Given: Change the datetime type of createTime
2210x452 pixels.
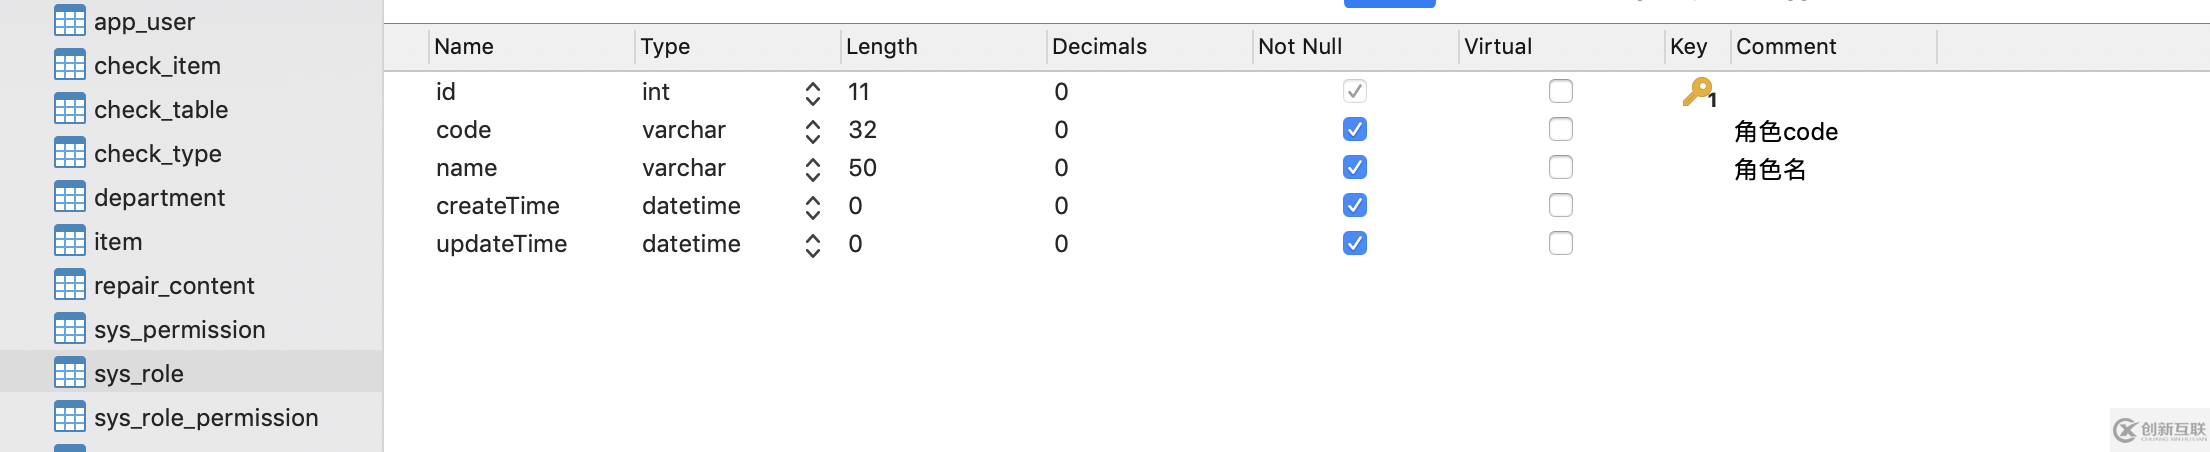Looking at the screenshot, I should point(813,207).
